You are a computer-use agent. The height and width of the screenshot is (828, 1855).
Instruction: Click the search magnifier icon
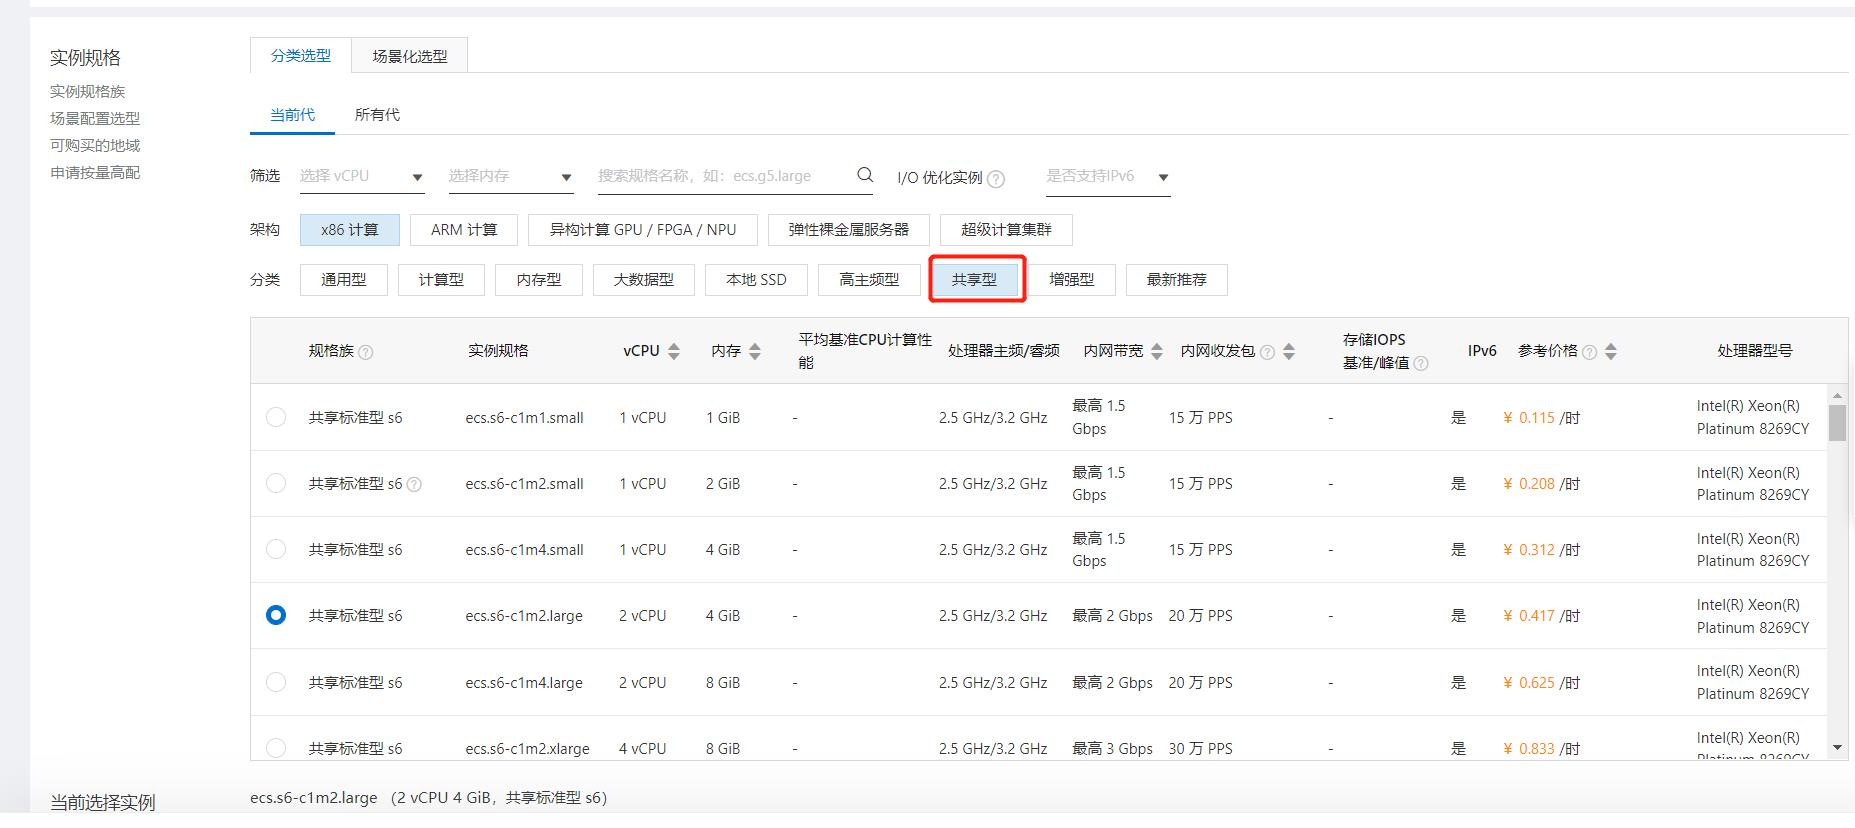pos(865,175)
